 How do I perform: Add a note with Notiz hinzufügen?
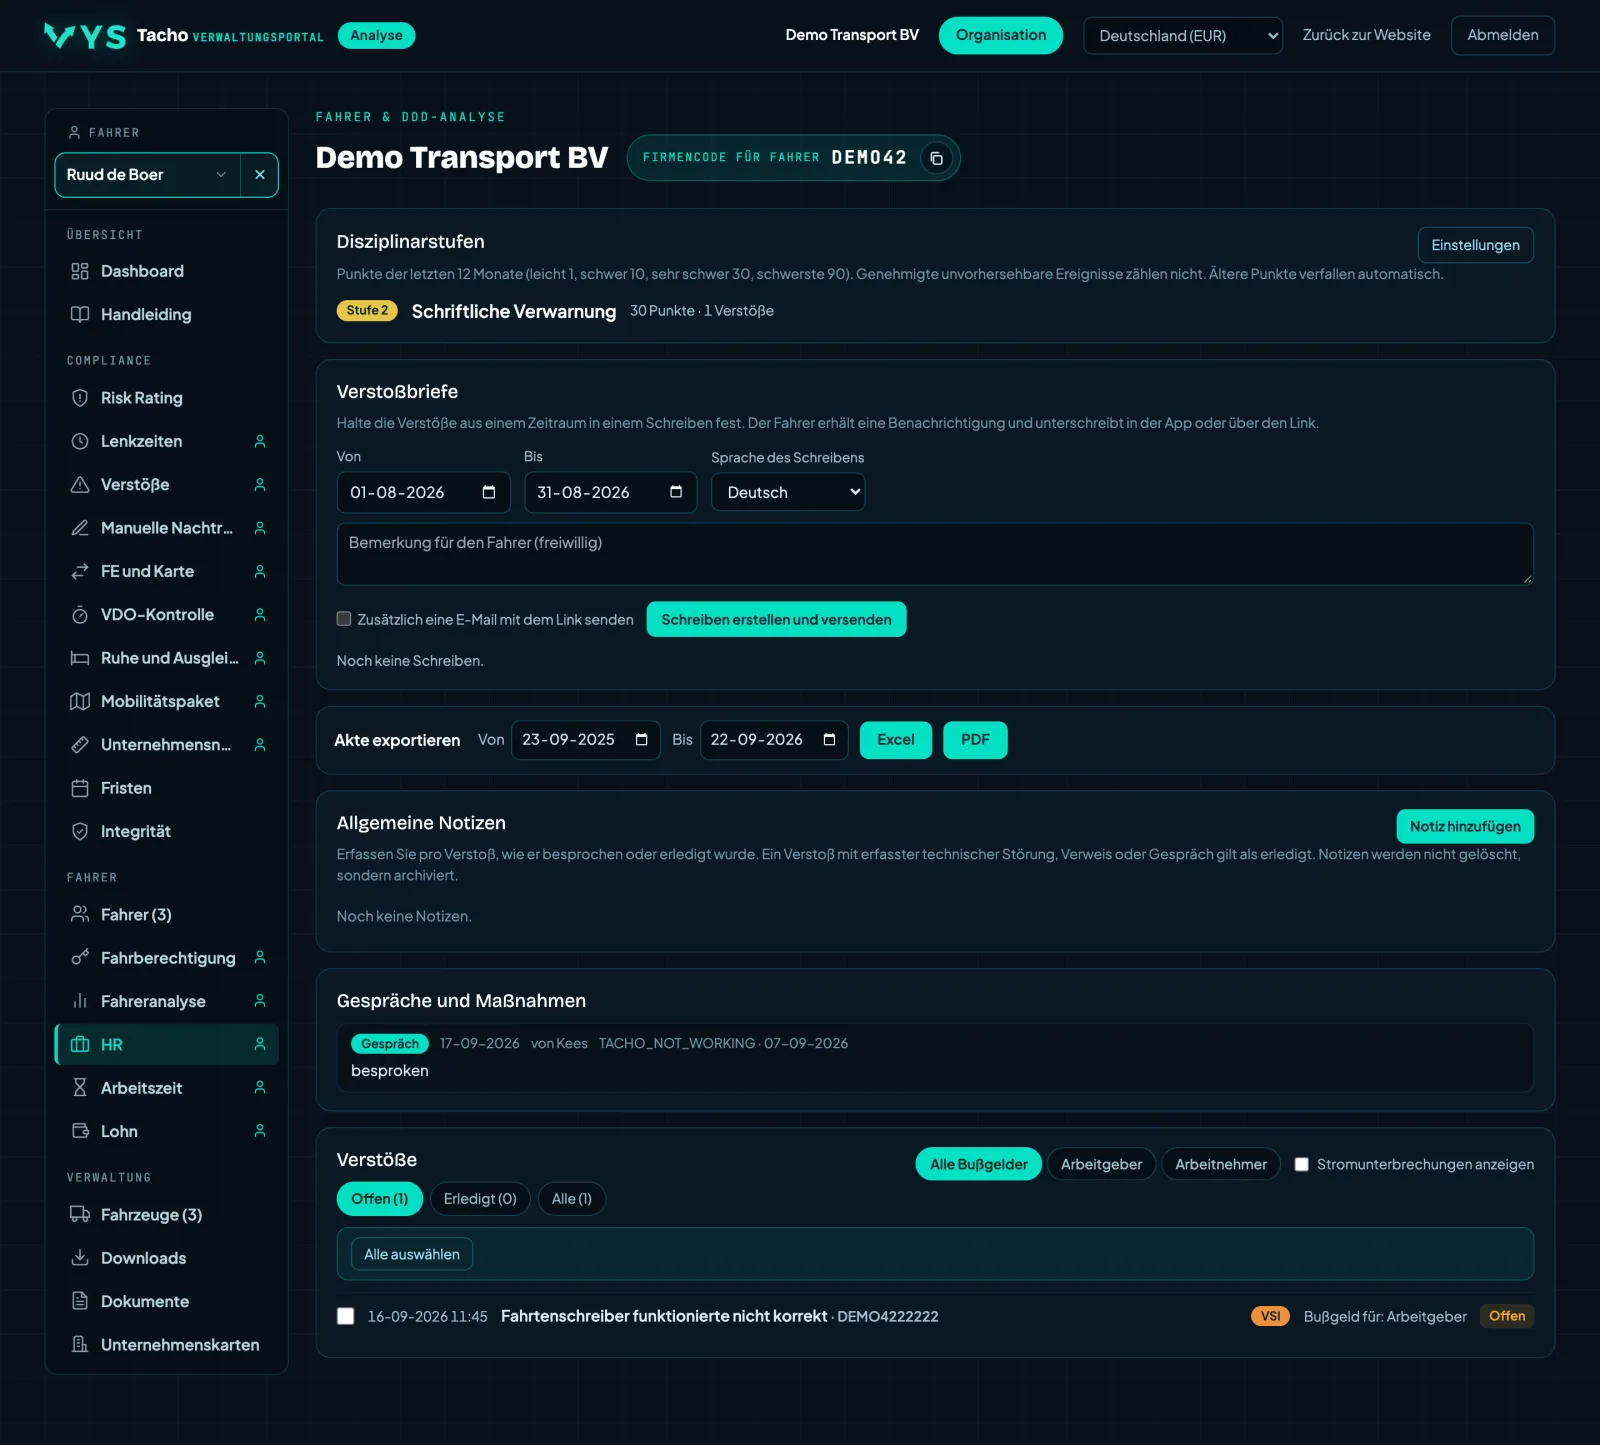point(1465,826)
